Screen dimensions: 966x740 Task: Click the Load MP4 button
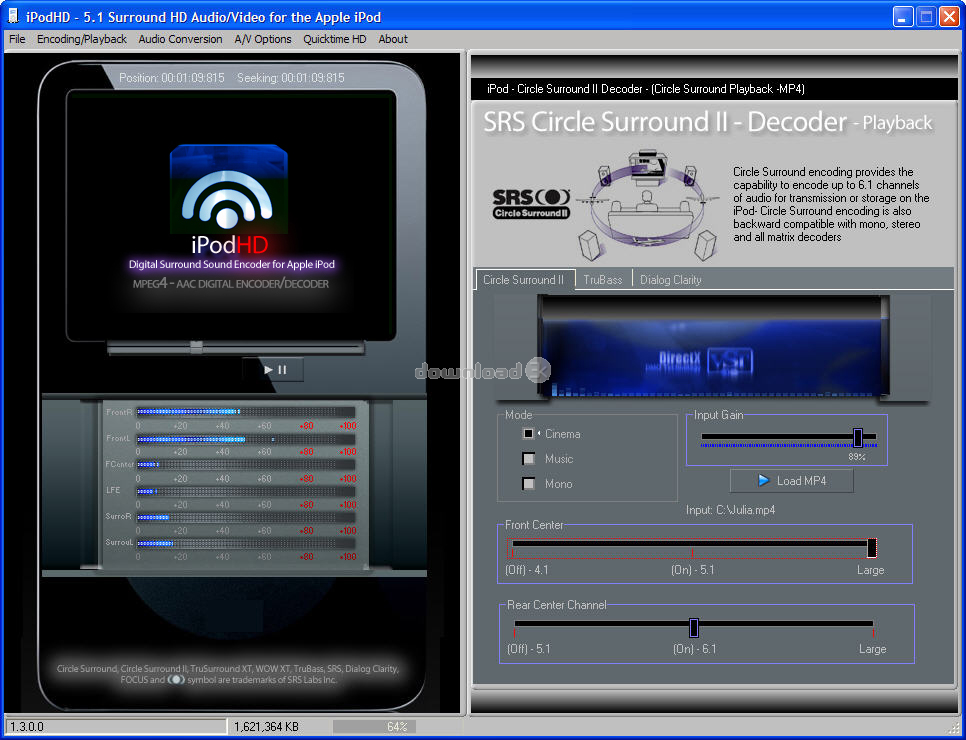coord(791,481)
